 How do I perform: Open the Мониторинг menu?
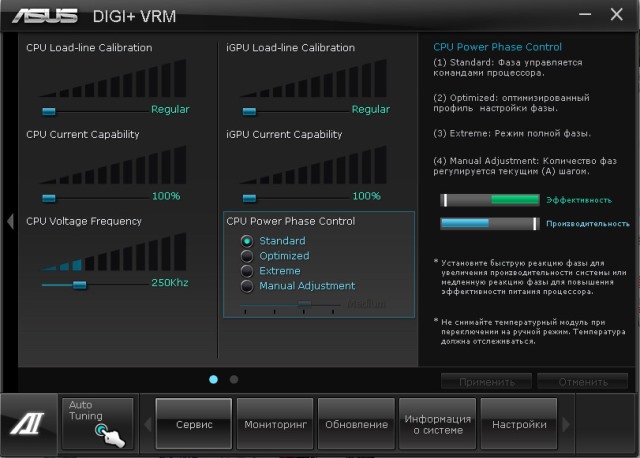click(275, 424)
